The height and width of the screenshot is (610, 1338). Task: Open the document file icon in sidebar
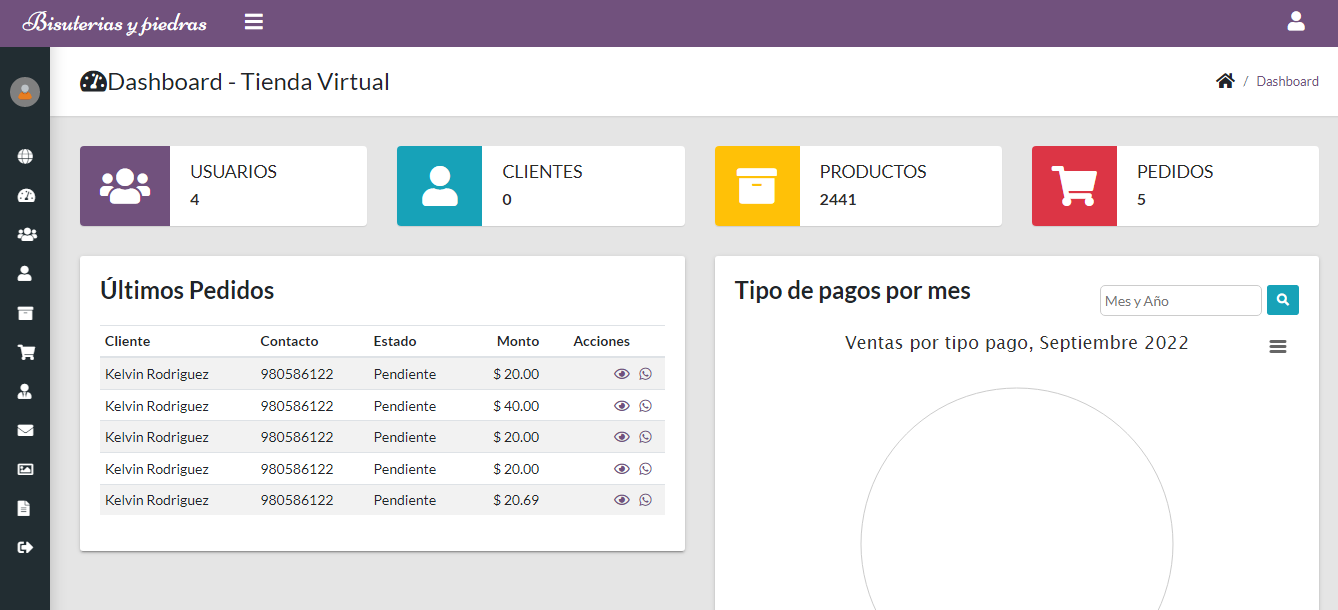click(24, 508)
